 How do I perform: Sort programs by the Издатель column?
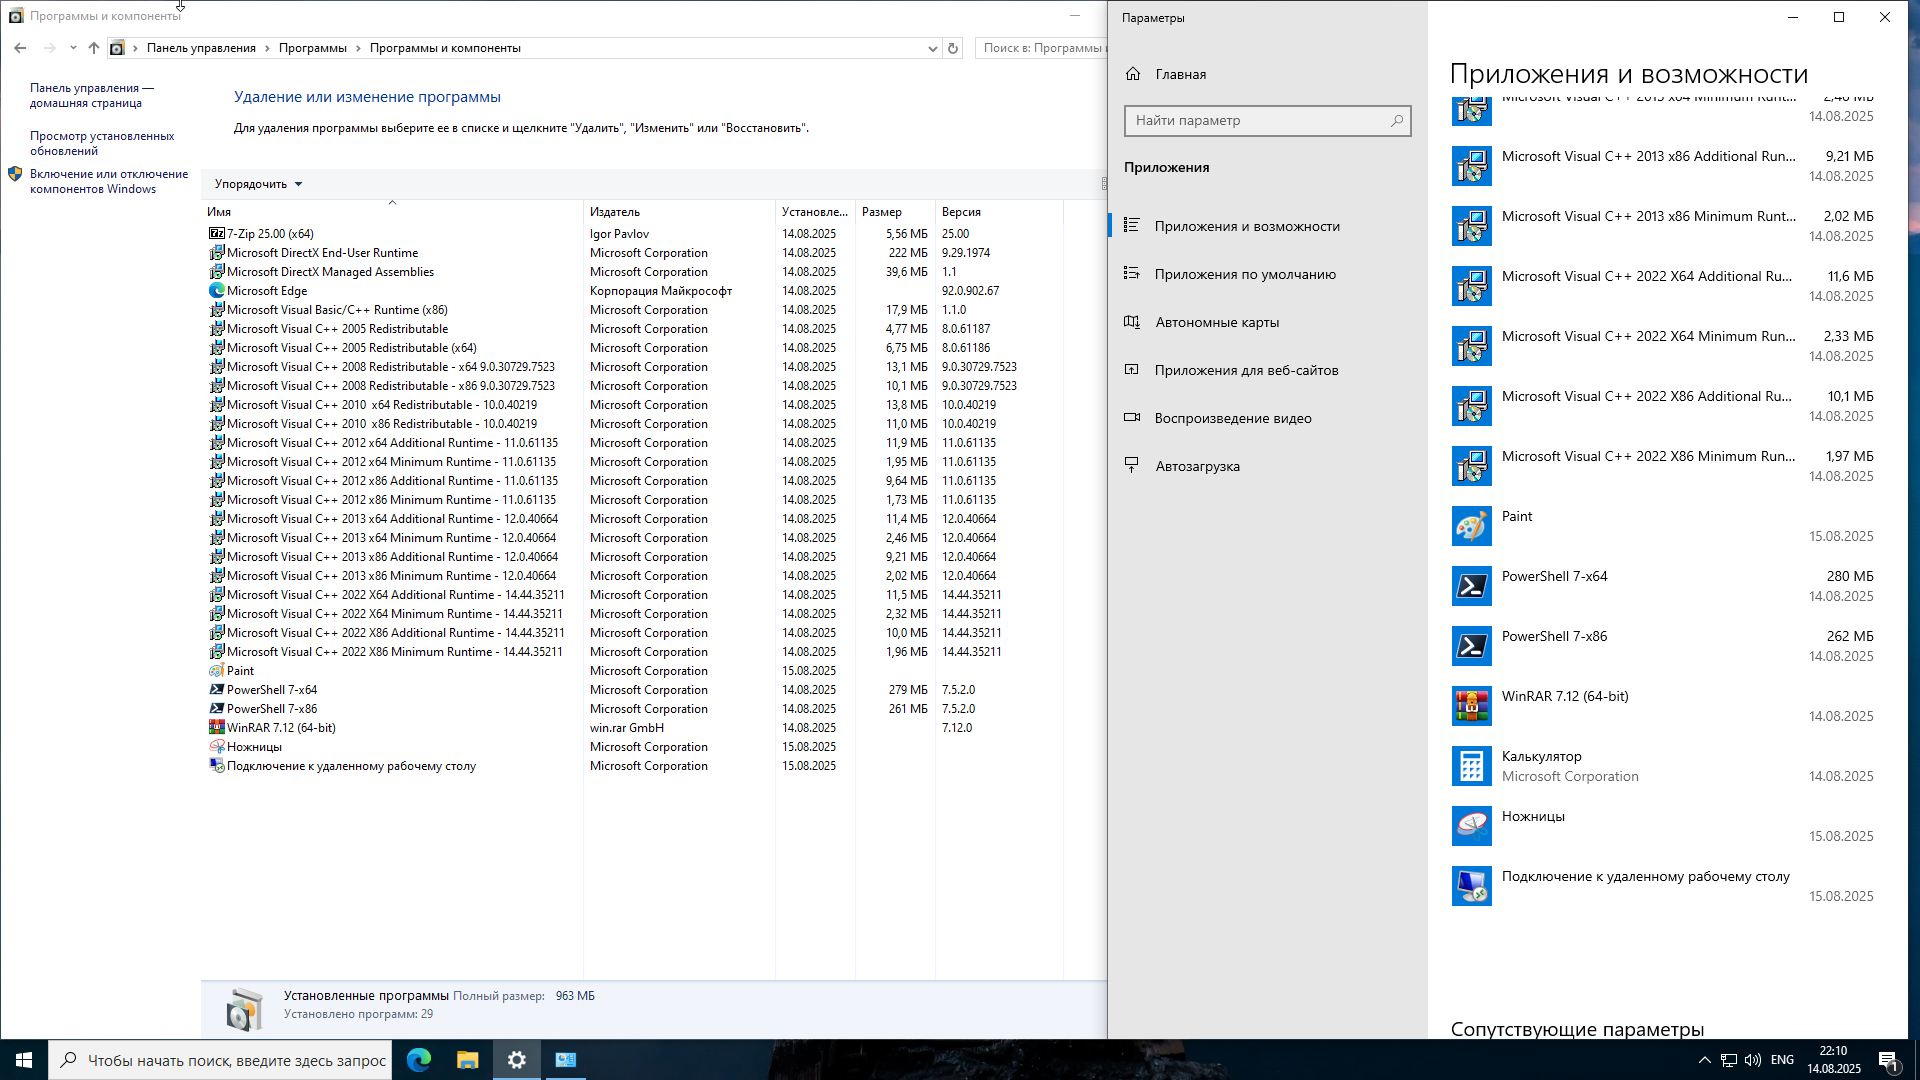pyautogui.click(x=679, y=211)
